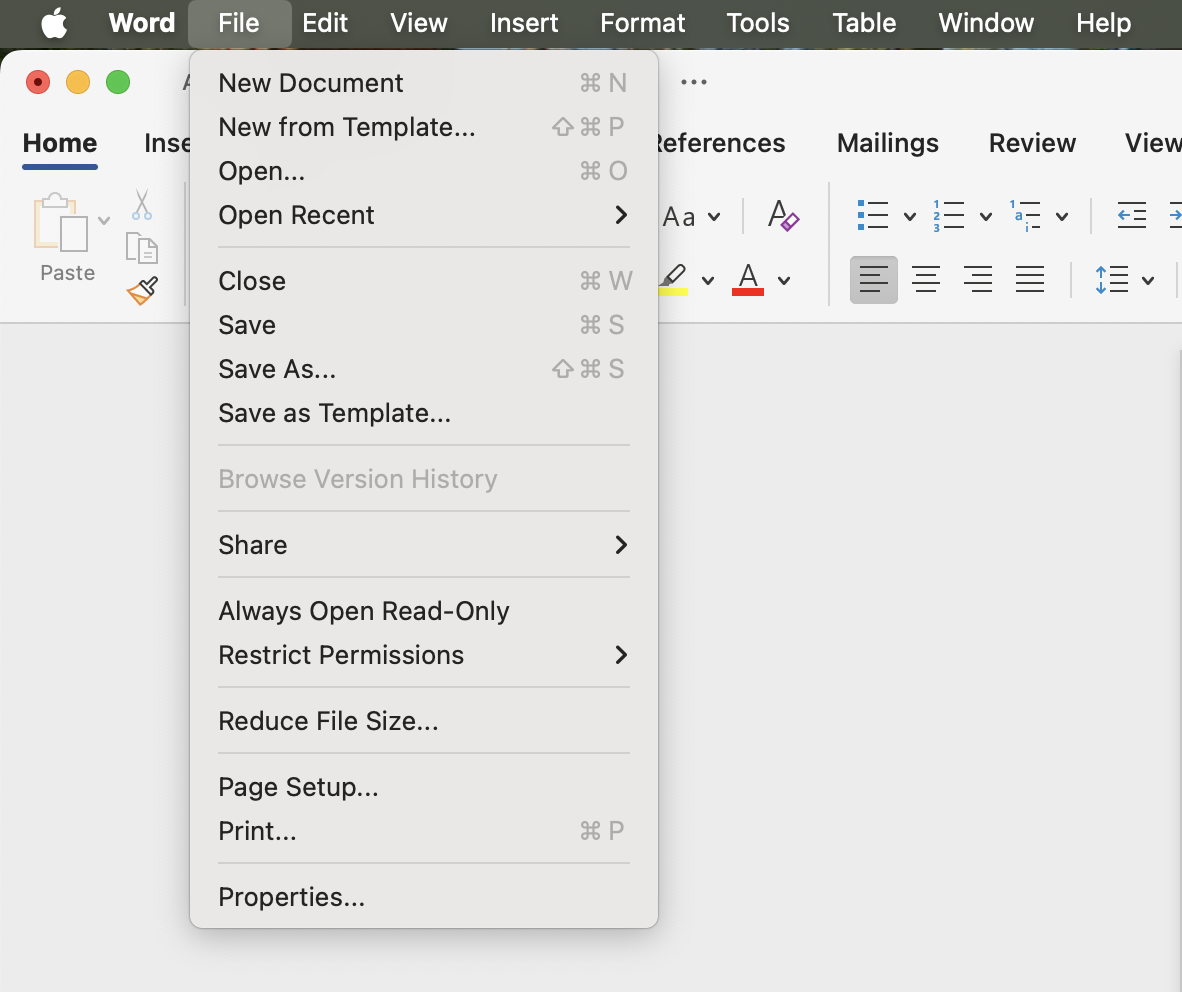Toggle Always Open Read-Only option
Viewport: 1182px width, 992px height.
pos(424,611)
